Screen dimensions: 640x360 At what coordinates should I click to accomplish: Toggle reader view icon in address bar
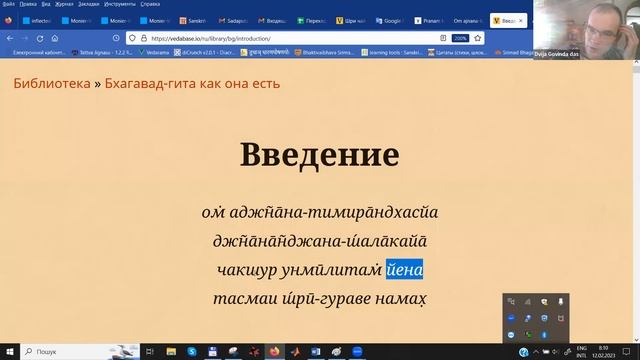pyautogui.click(x=443, y=38)
